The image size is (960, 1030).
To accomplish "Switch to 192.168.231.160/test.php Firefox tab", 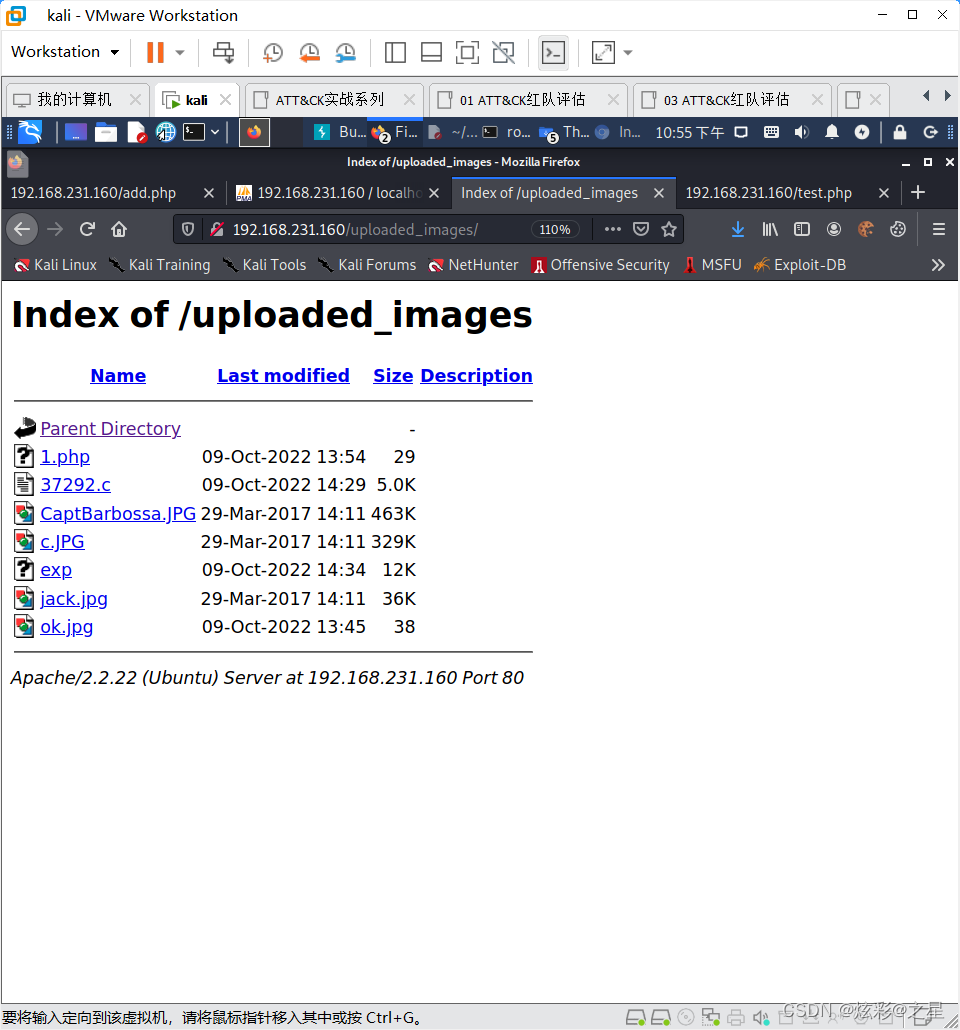I will point(768,193).
